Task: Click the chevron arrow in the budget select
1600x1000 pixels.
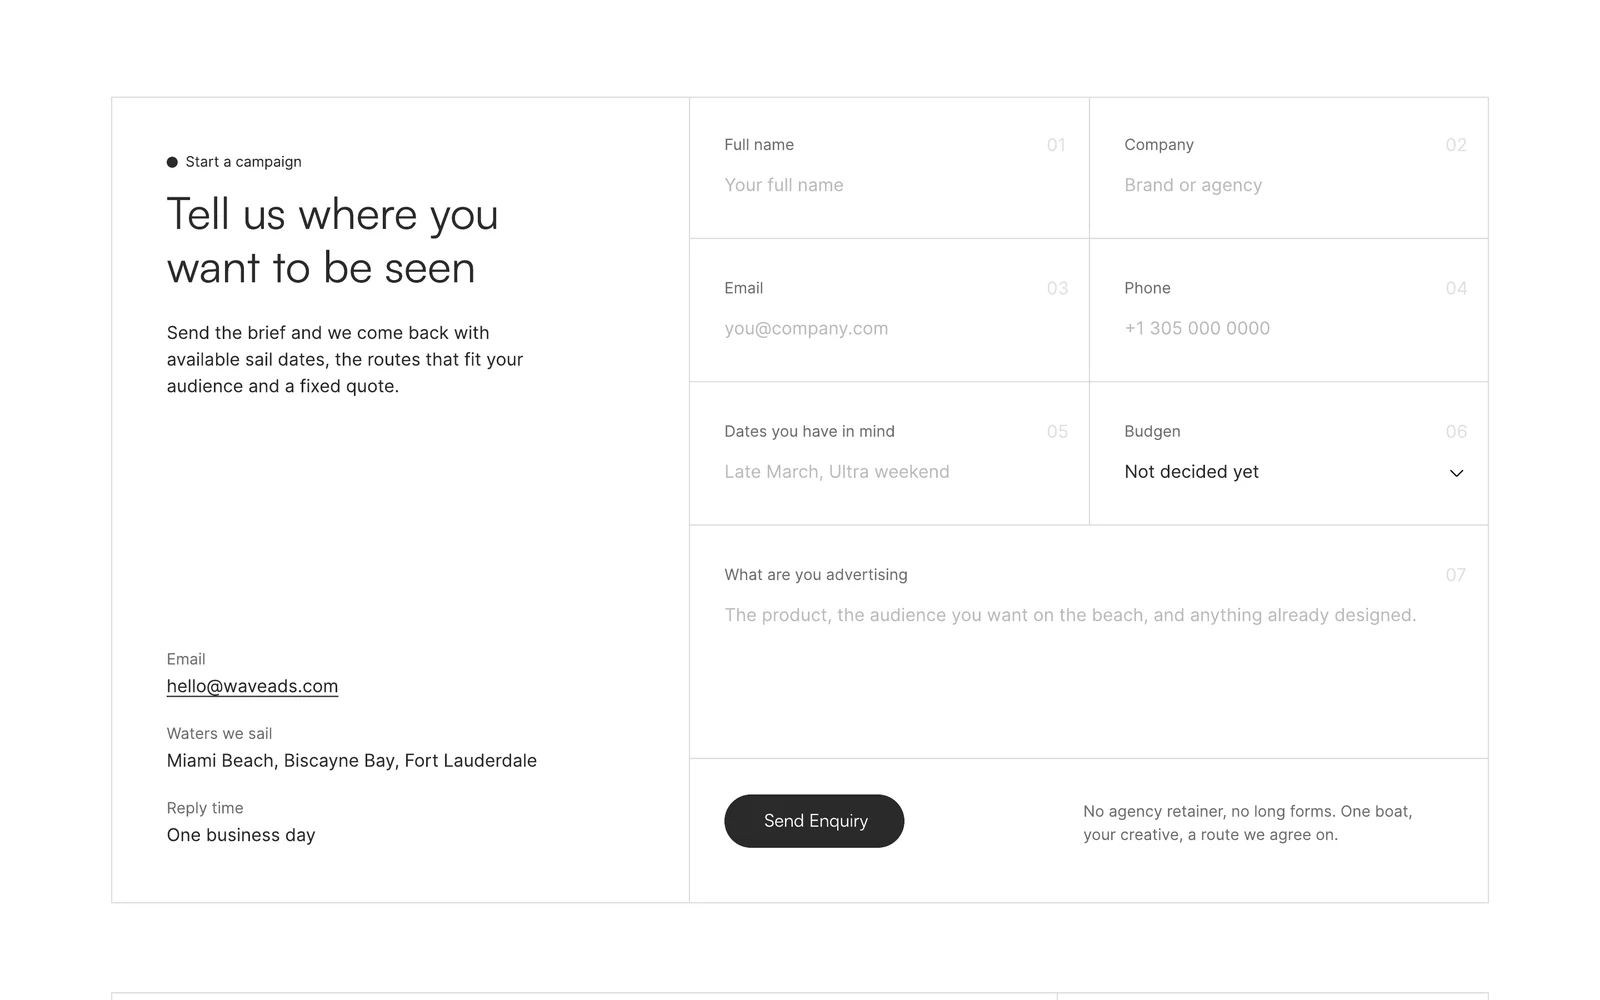Action: (x=1456, y=473)
